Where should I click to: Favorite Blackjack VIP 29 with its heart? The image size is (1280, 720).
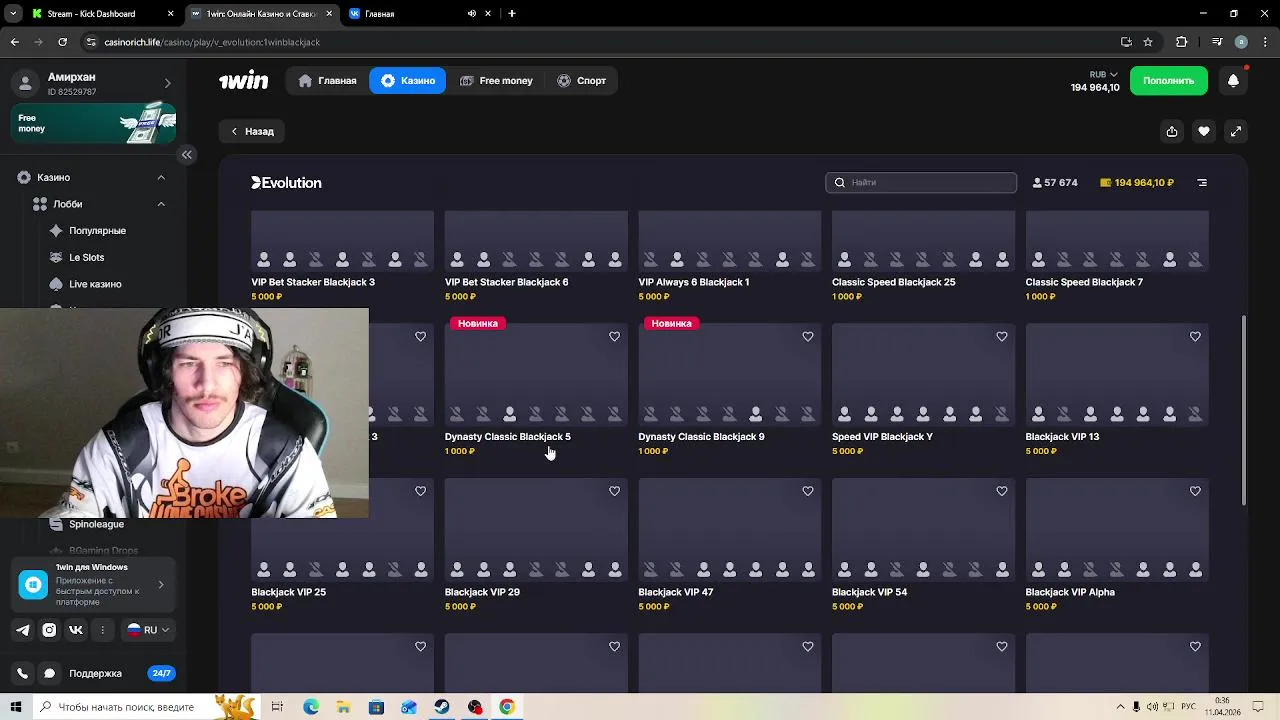[x=614, y=491]
